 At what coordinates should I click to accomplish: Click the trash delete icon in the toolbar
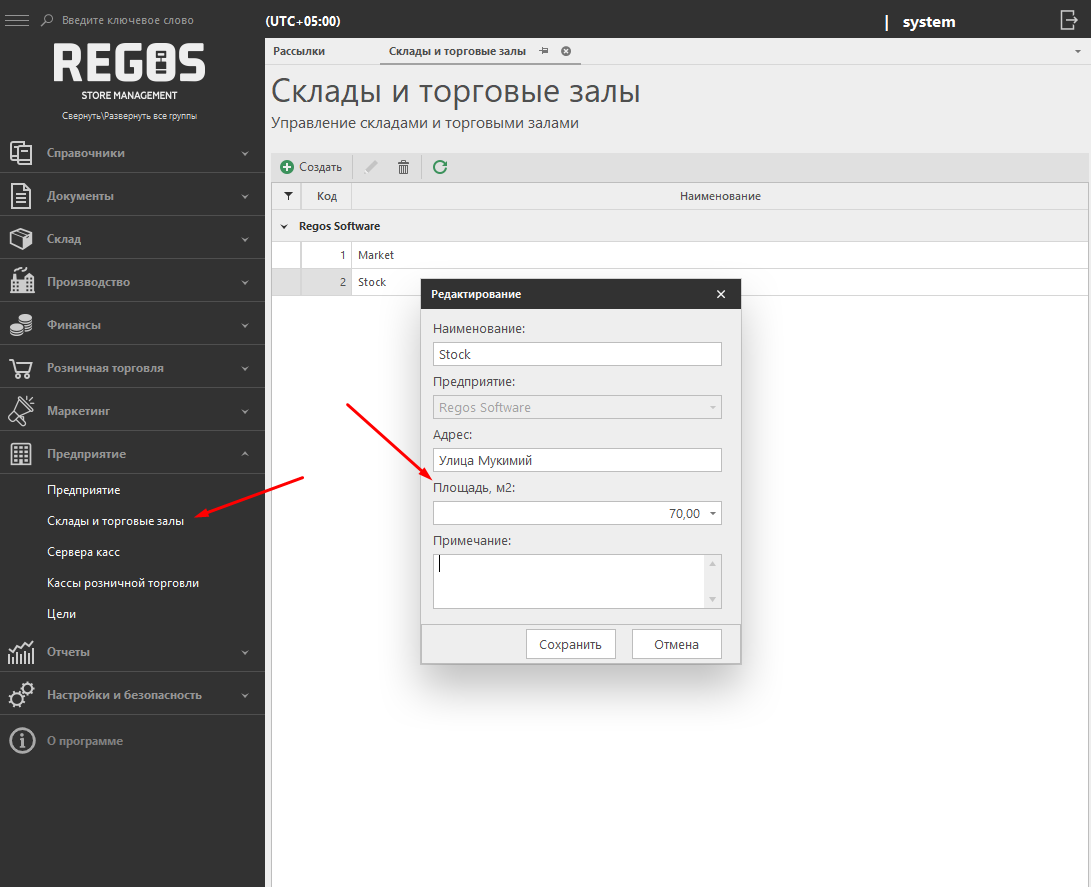click(404, 167)
